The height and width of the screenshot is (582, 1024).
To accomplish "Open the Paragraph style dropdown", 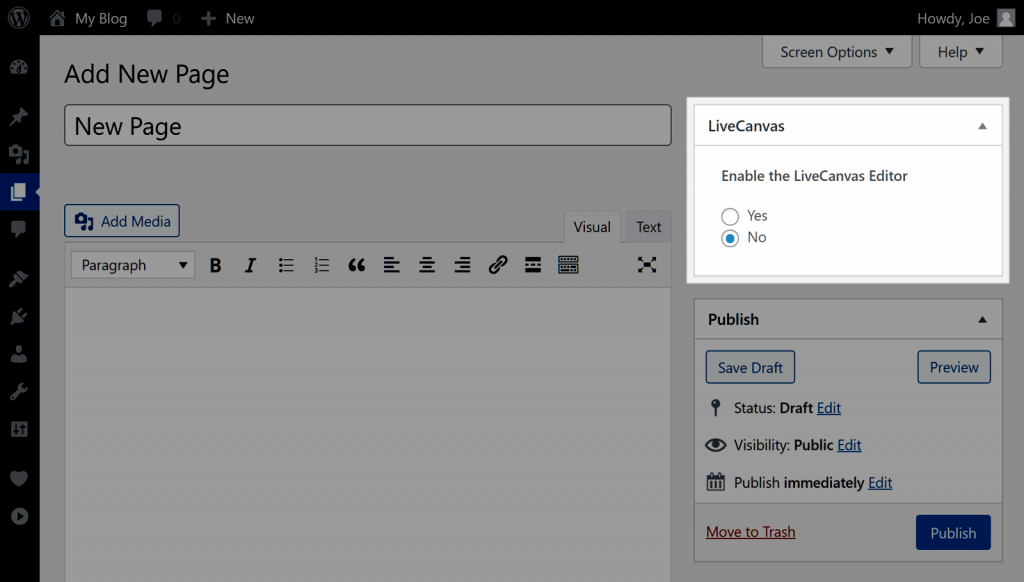I will [x=131, y=264].
